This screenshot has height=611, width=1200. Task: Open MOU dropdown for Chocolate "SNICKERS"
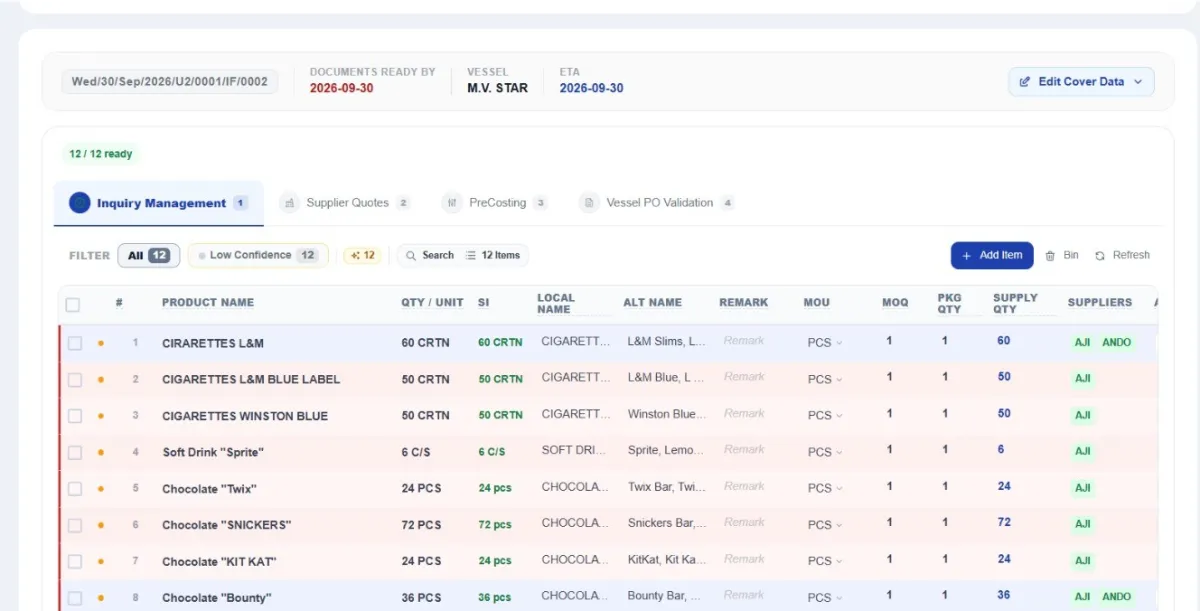pos(825,525)
